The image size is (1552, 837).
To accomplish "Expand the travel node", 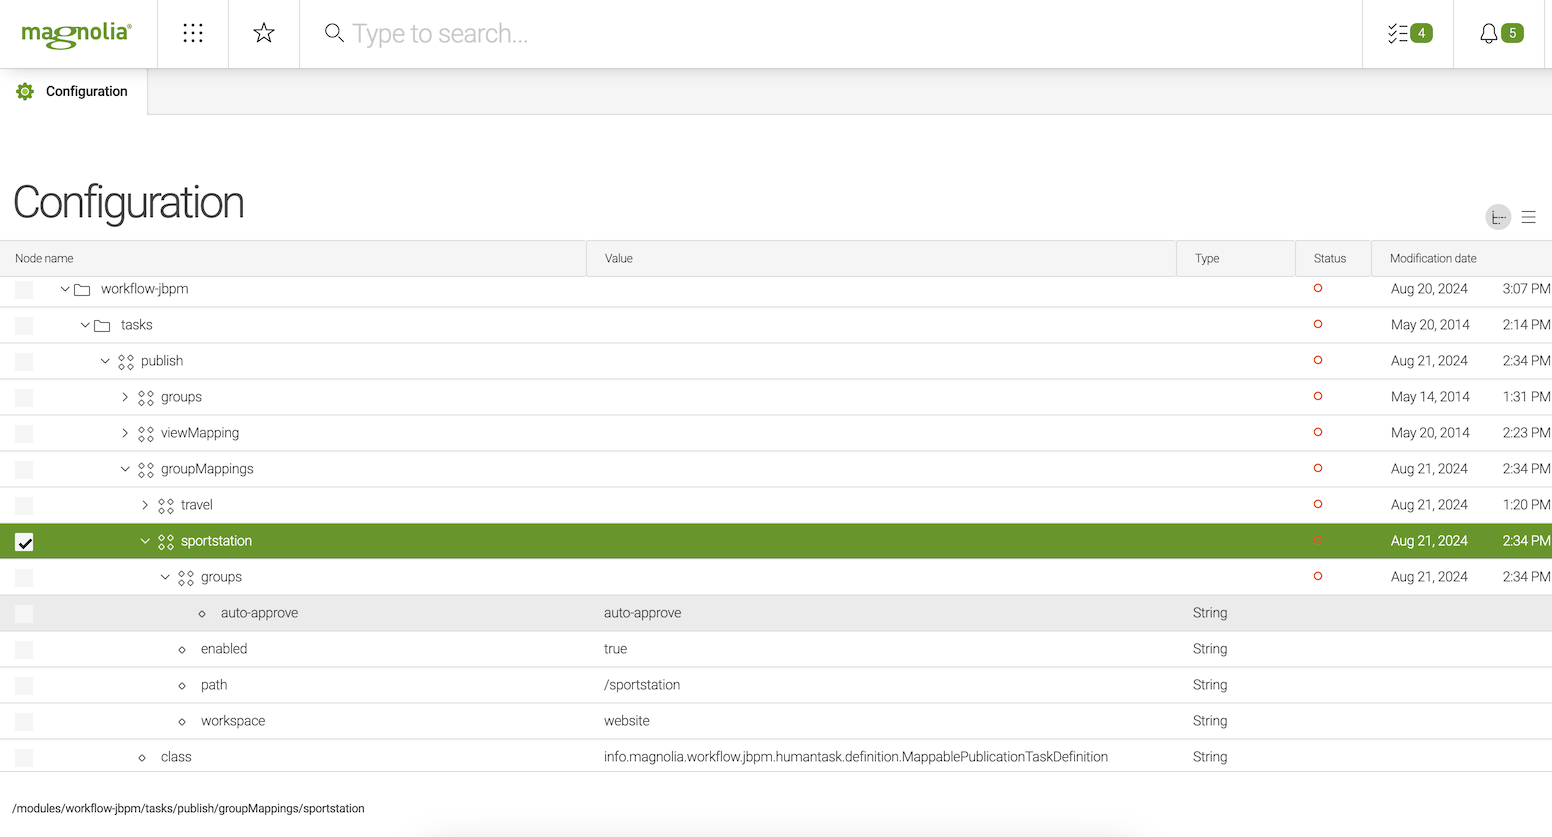I will pos(145,505).
